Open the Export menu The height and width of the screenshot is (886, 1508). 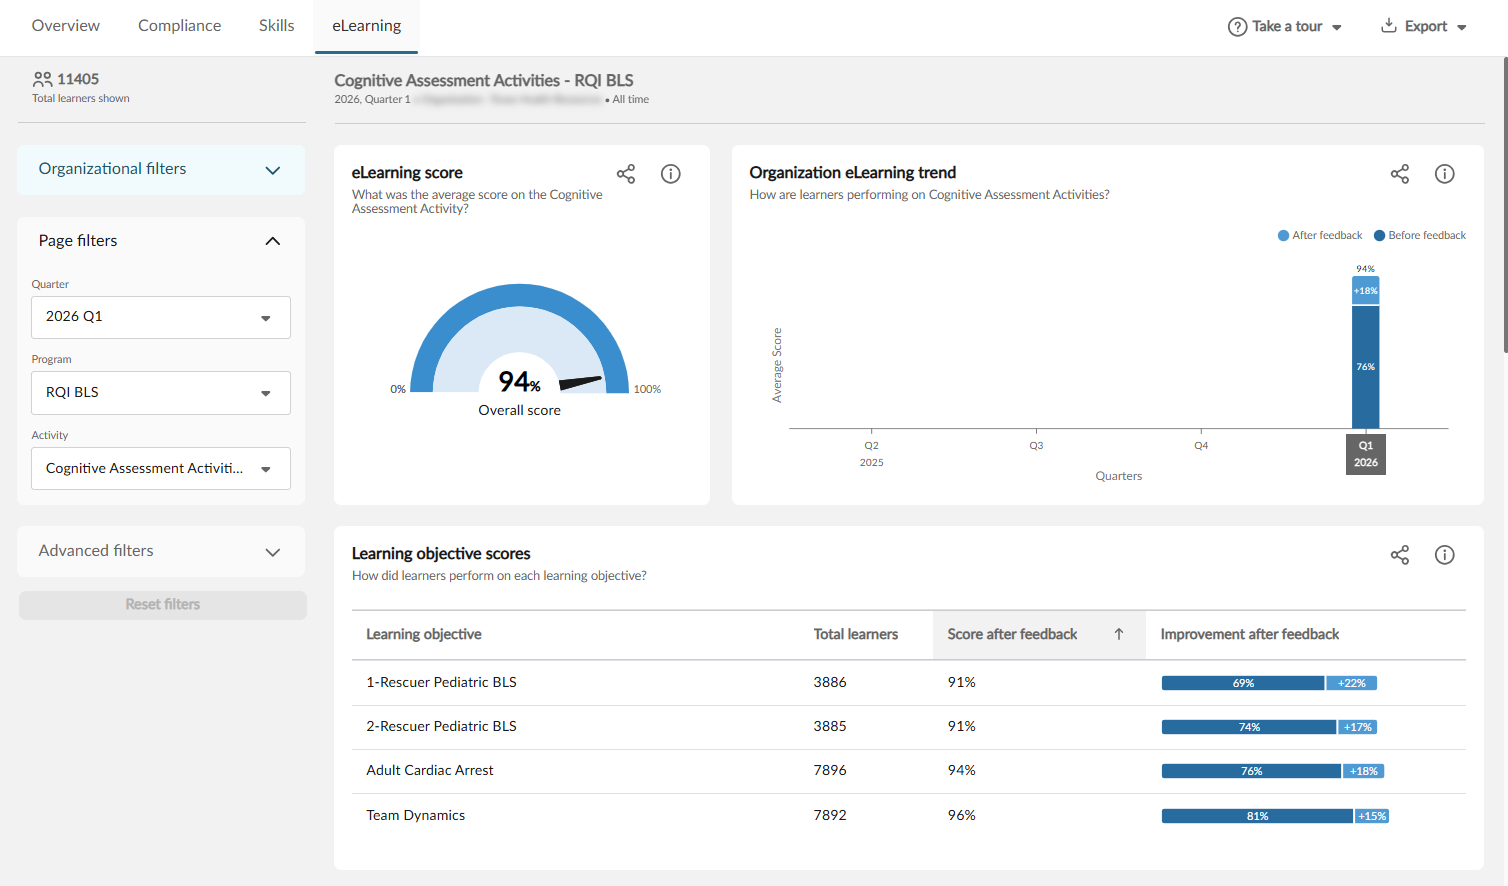click(x=1424, y=27)
